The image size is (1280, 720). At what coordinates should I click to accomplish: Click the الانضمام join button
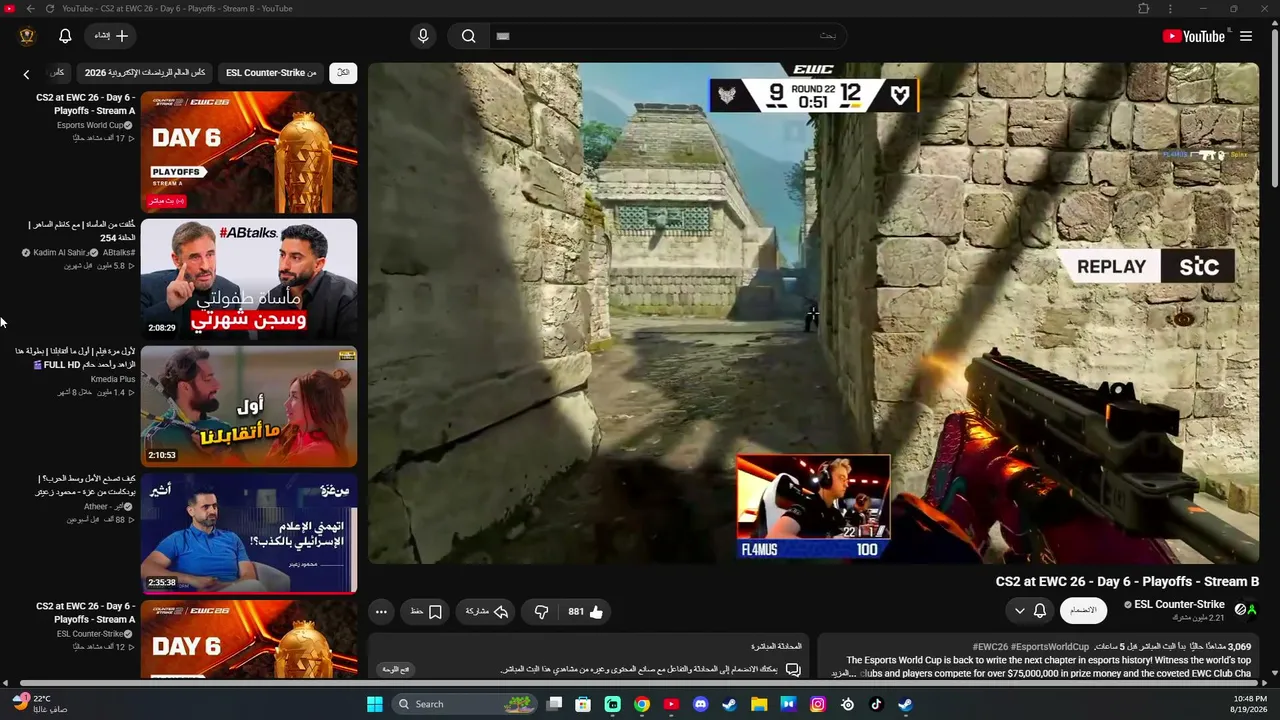tap(1083, 610)
